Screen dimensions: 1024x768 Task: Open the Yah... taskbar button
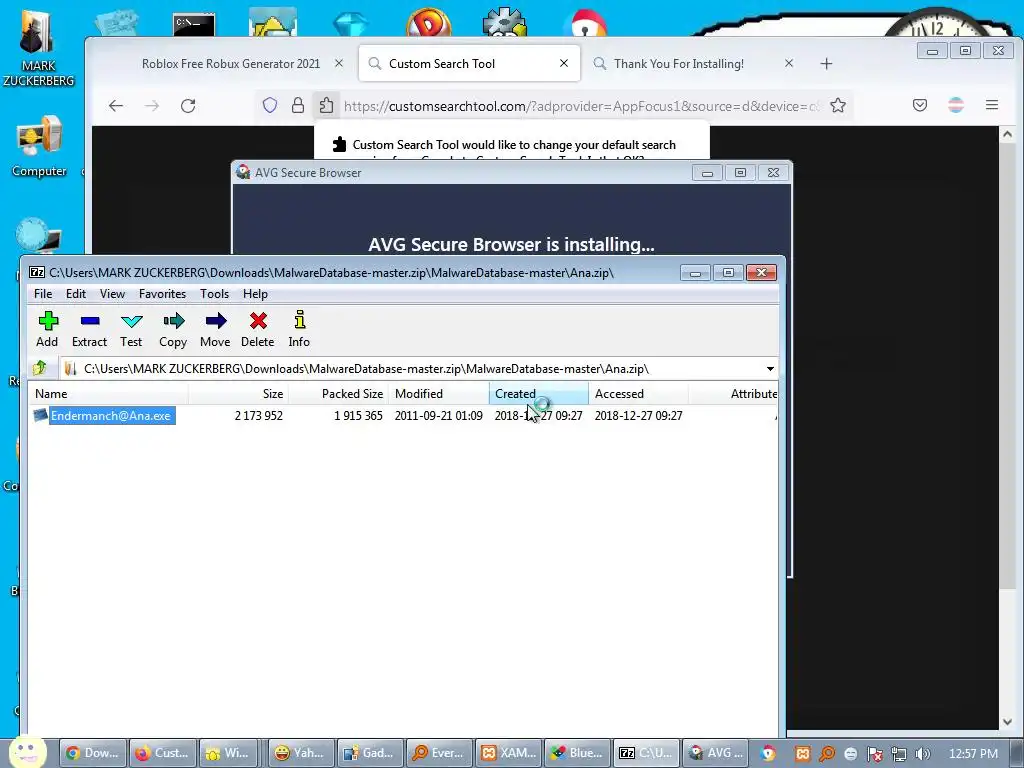click(300, 753)
